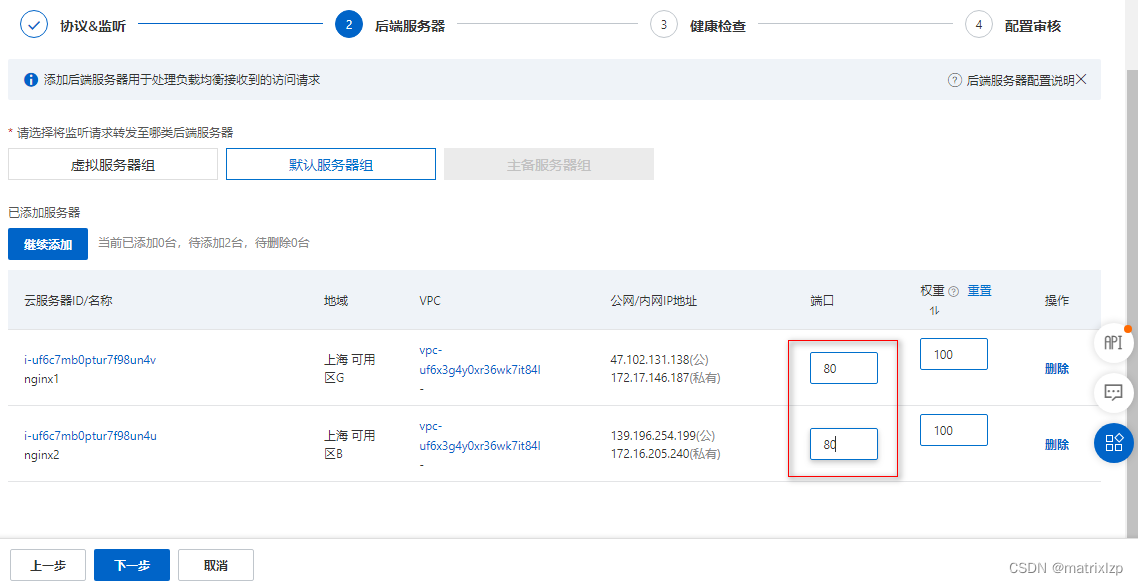Click the 重置 link to reset weights
The height and width of the screenshot is (585, 1138).
(x=978, y=290)
